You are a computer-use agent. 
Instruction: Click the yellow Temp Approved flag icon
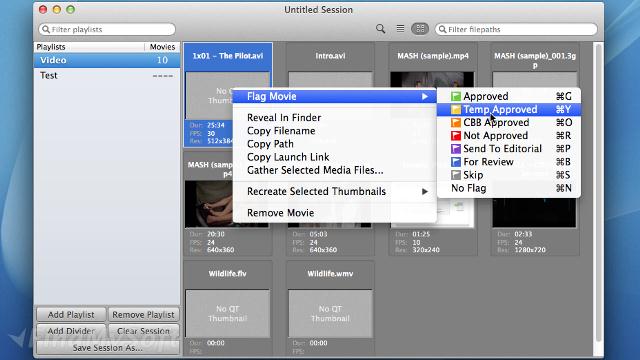[456, 109]
